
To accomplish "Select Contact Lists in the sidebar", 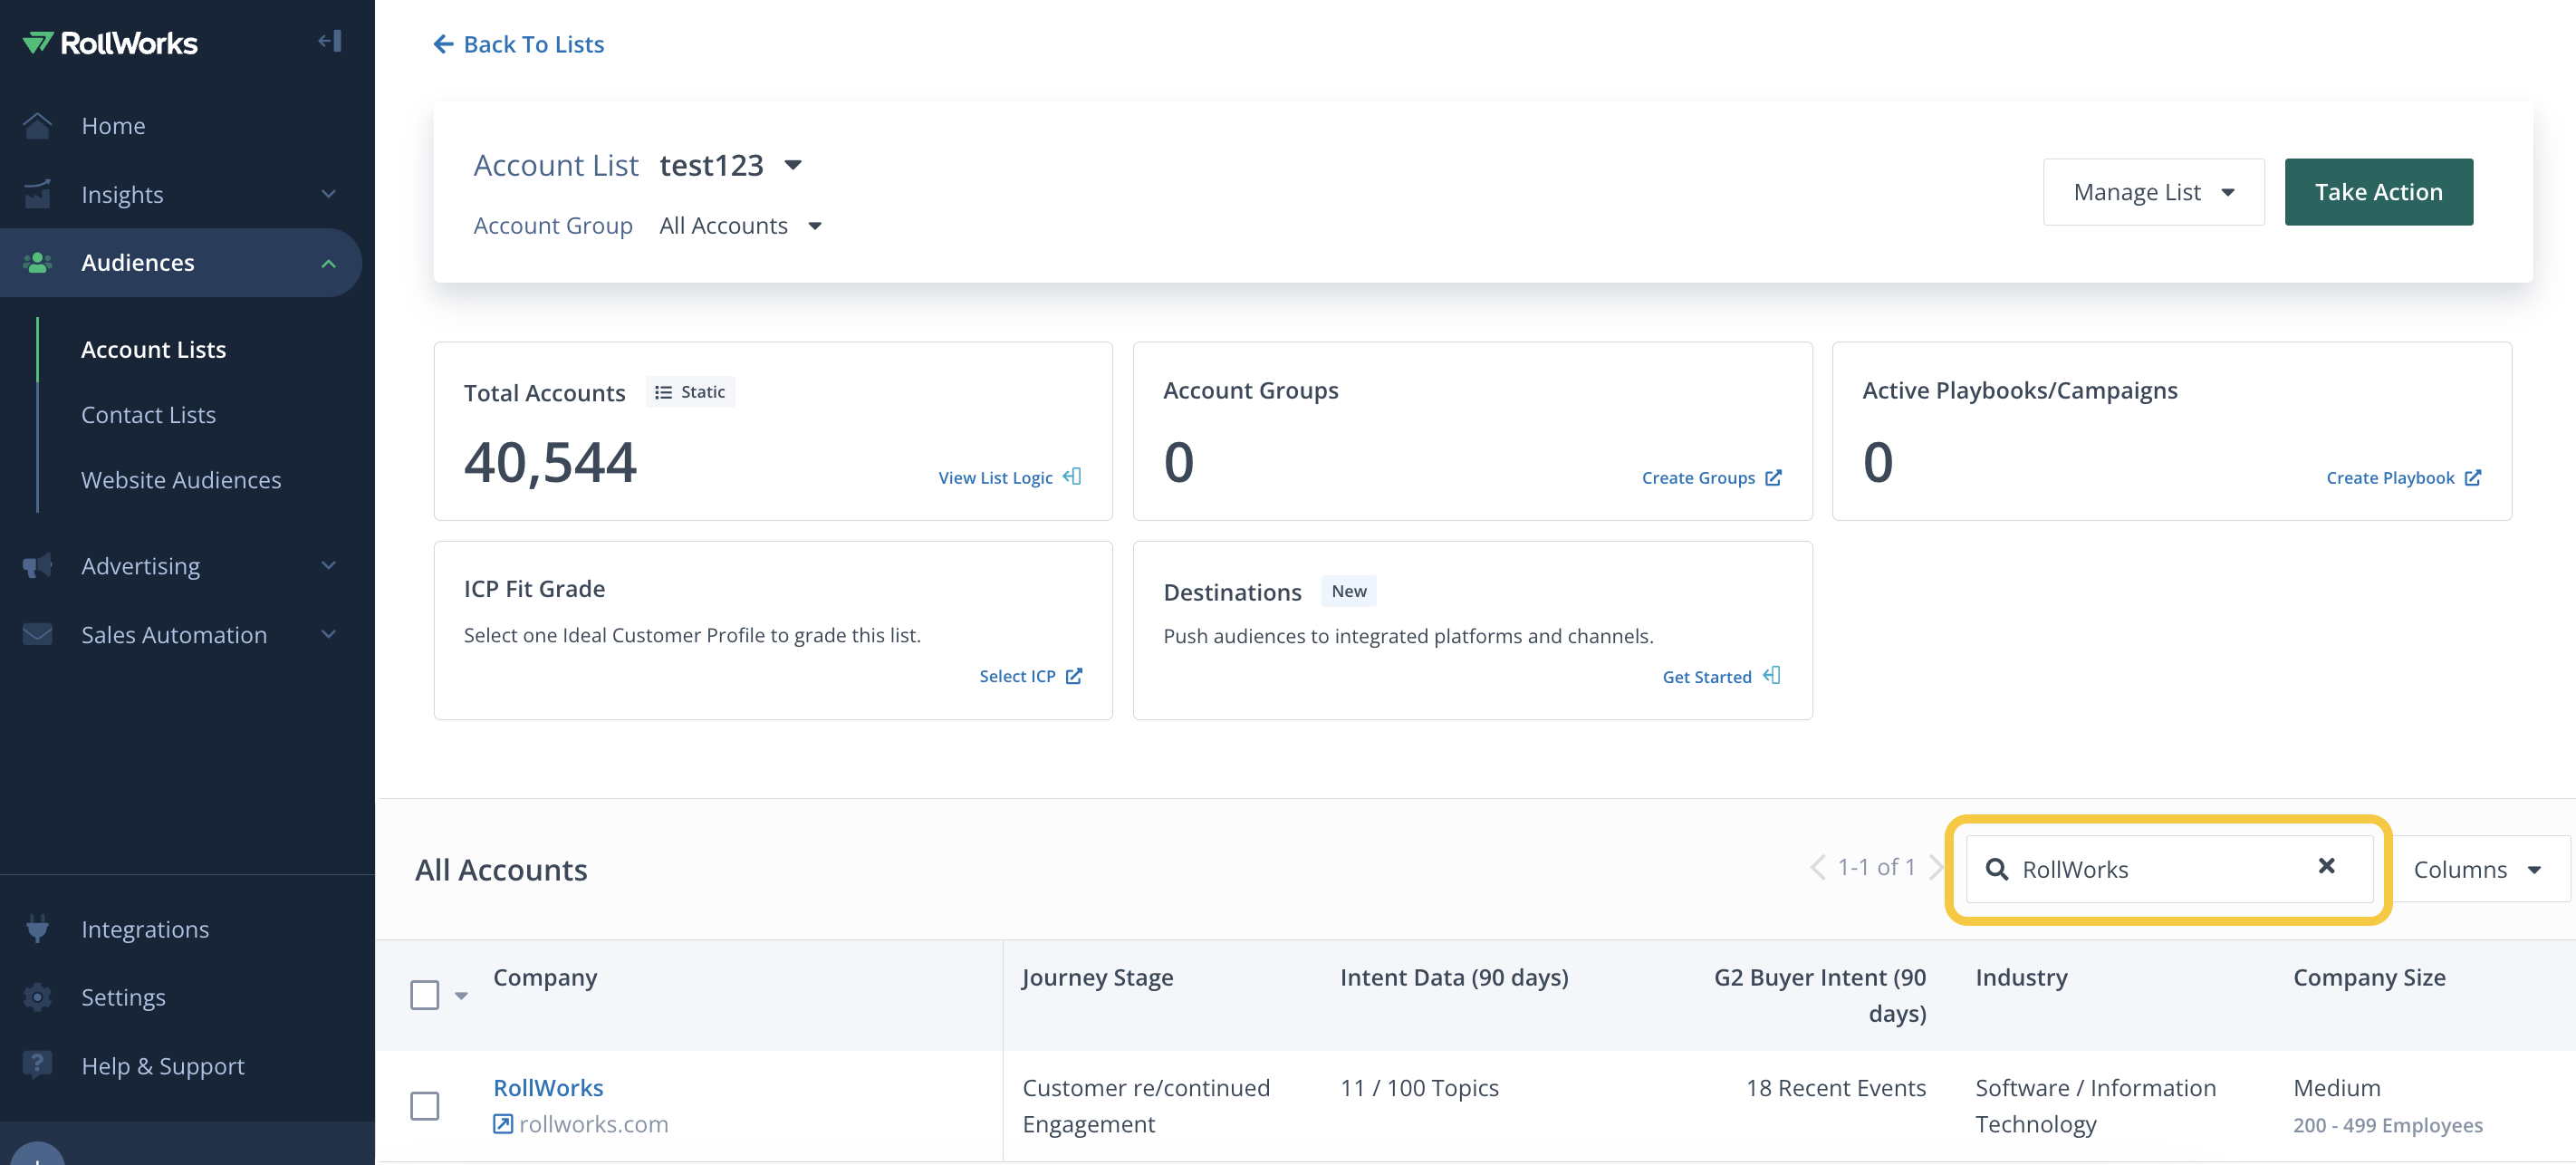I will coord(148,414).
